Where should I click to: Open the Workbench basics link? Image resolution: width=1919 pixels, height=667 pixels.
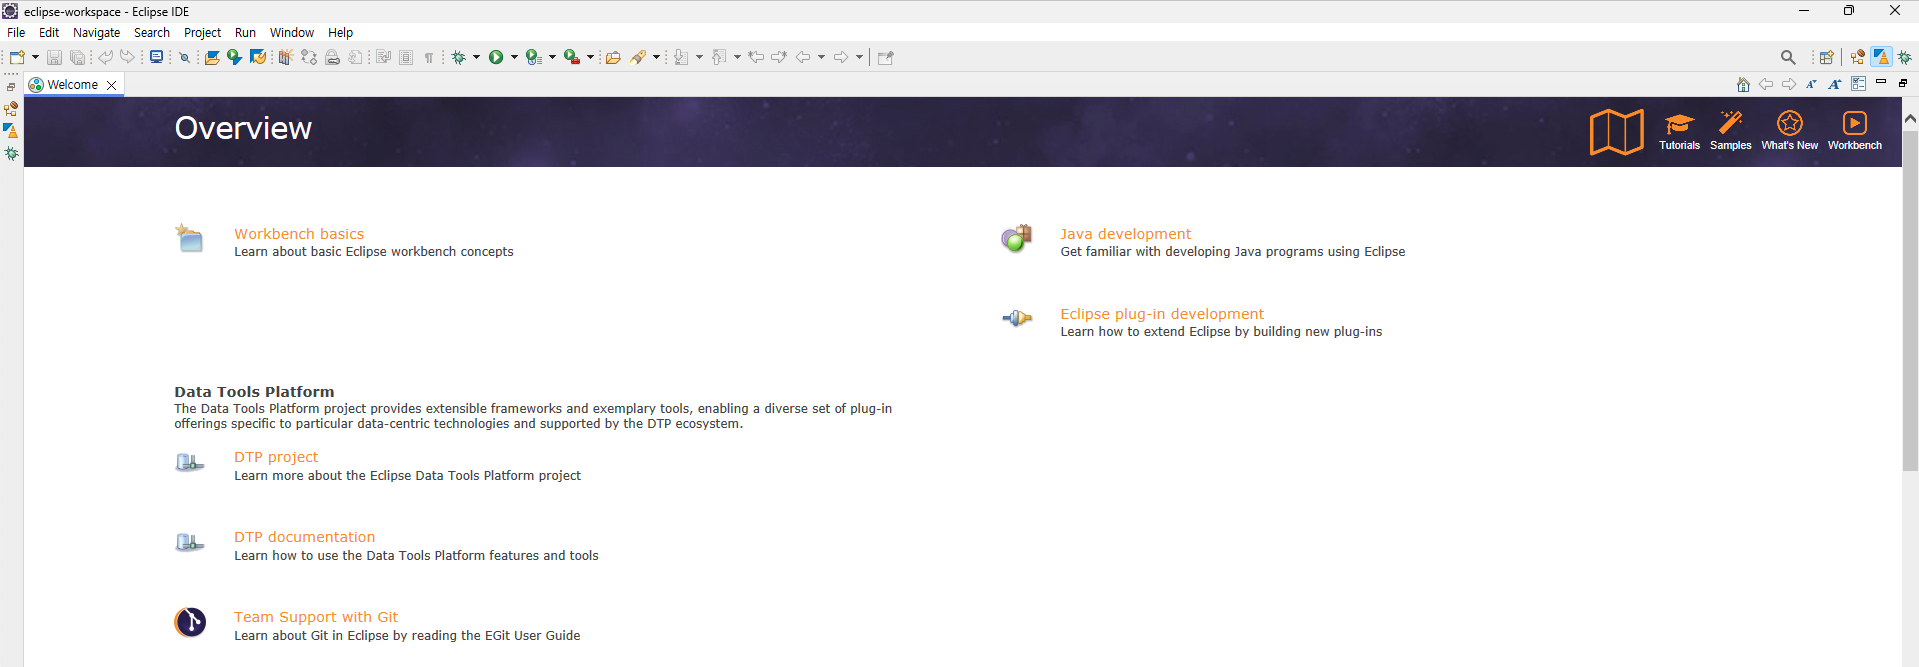pos(299,234)
